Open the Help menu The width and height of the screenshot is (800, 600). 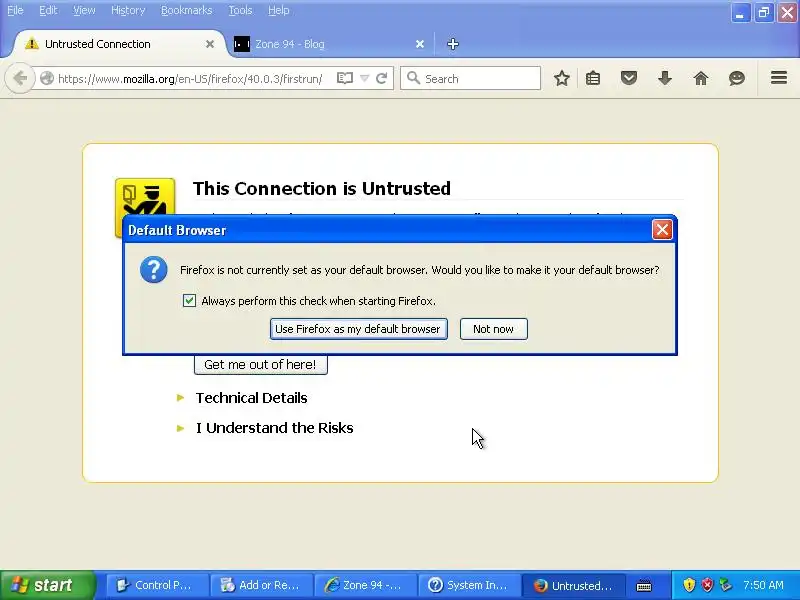279,10
